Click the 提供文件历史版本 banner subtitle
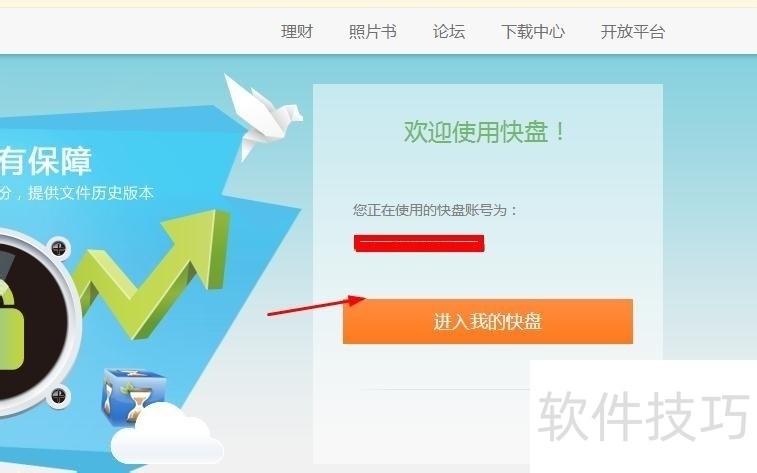The image size is (757, 473). (x=91, y=193)
